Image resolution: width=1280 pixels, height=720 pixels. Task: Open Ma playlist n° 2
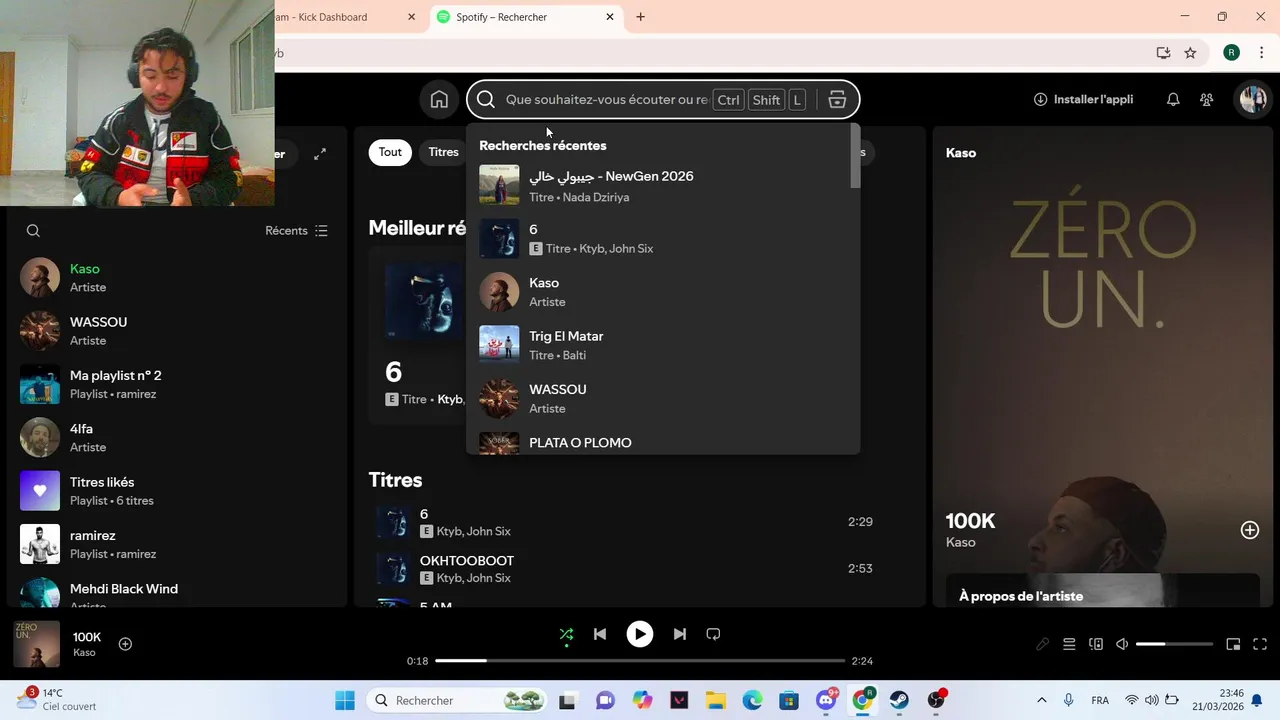click(x=175, y=384)
